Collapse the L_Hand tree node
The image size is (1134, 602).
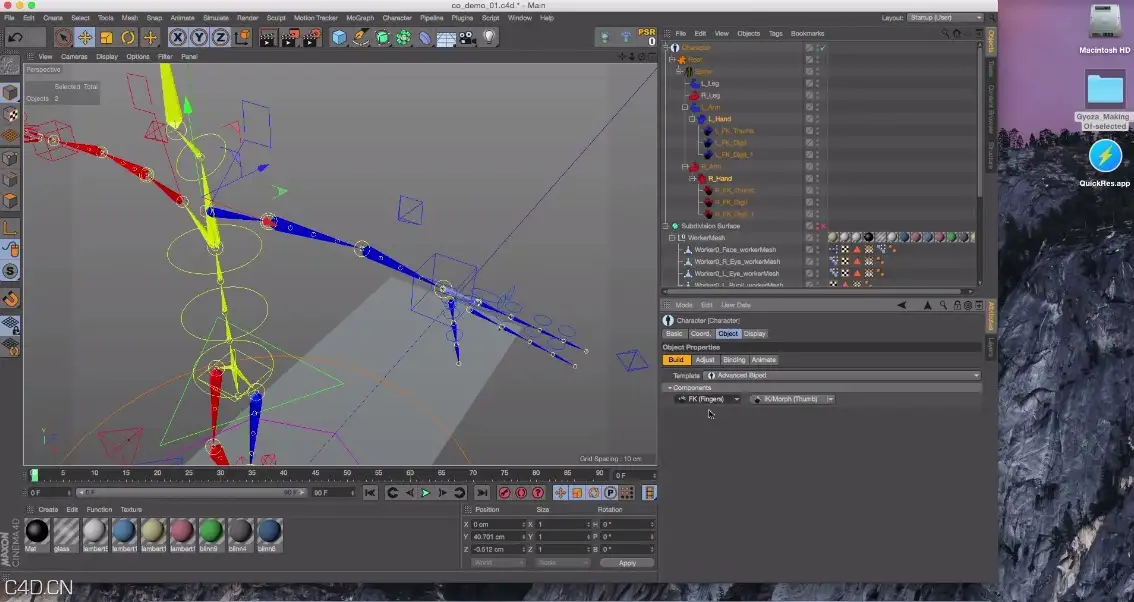692,119
